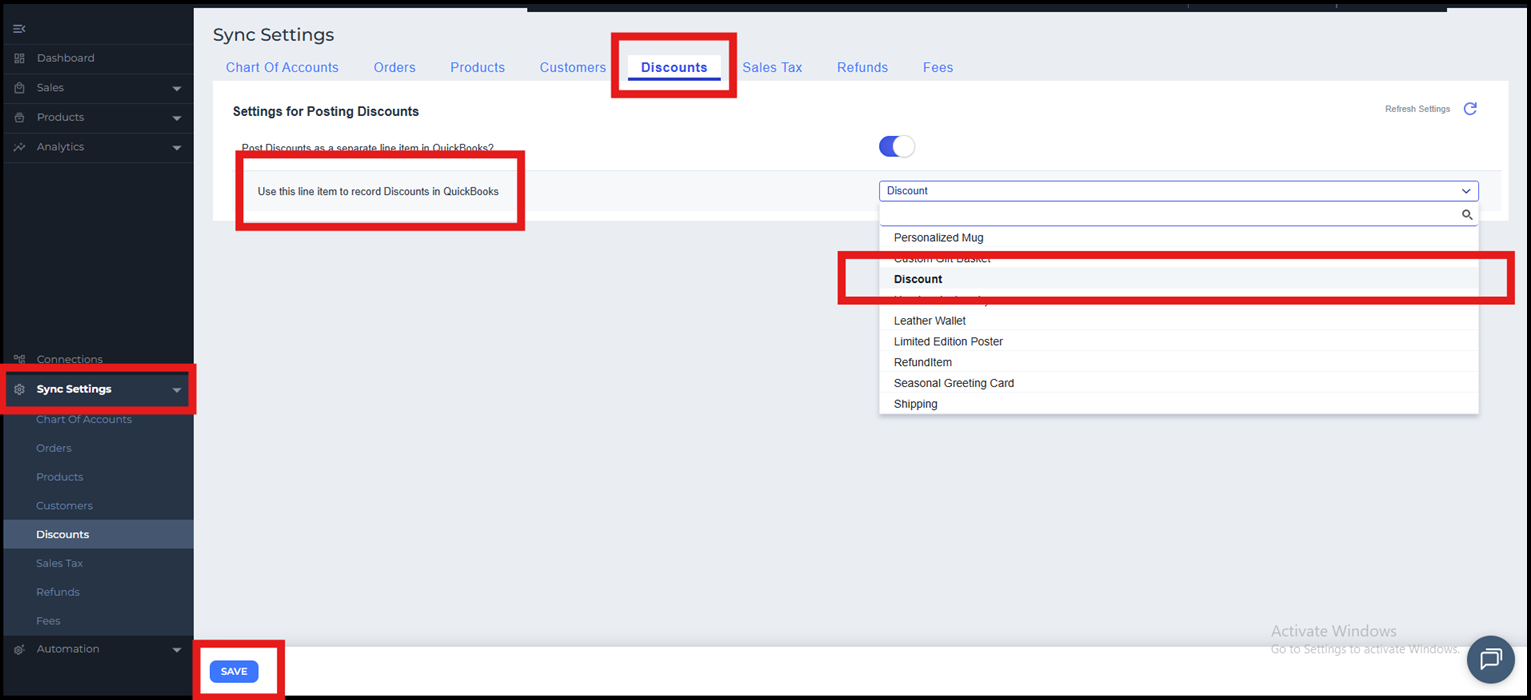Click the Refresh Settings circular arrow icon
The image size is (1531, 700).
1470,109
